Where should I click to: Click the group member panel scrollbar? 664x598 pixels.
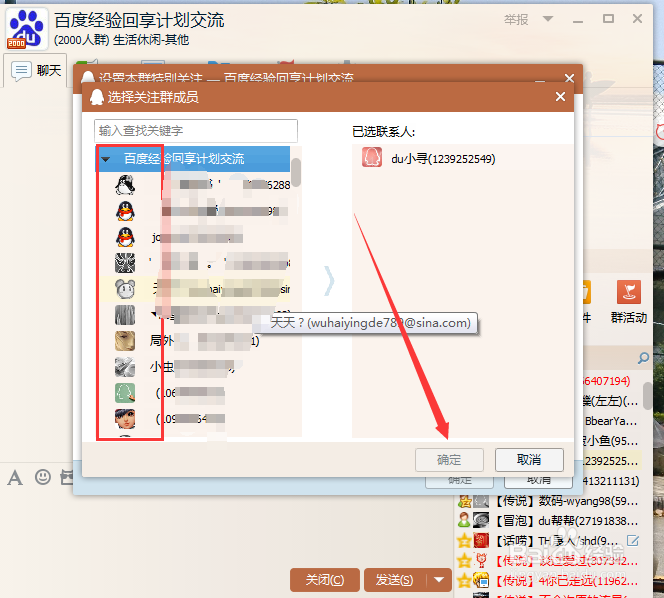coord(647,396)
